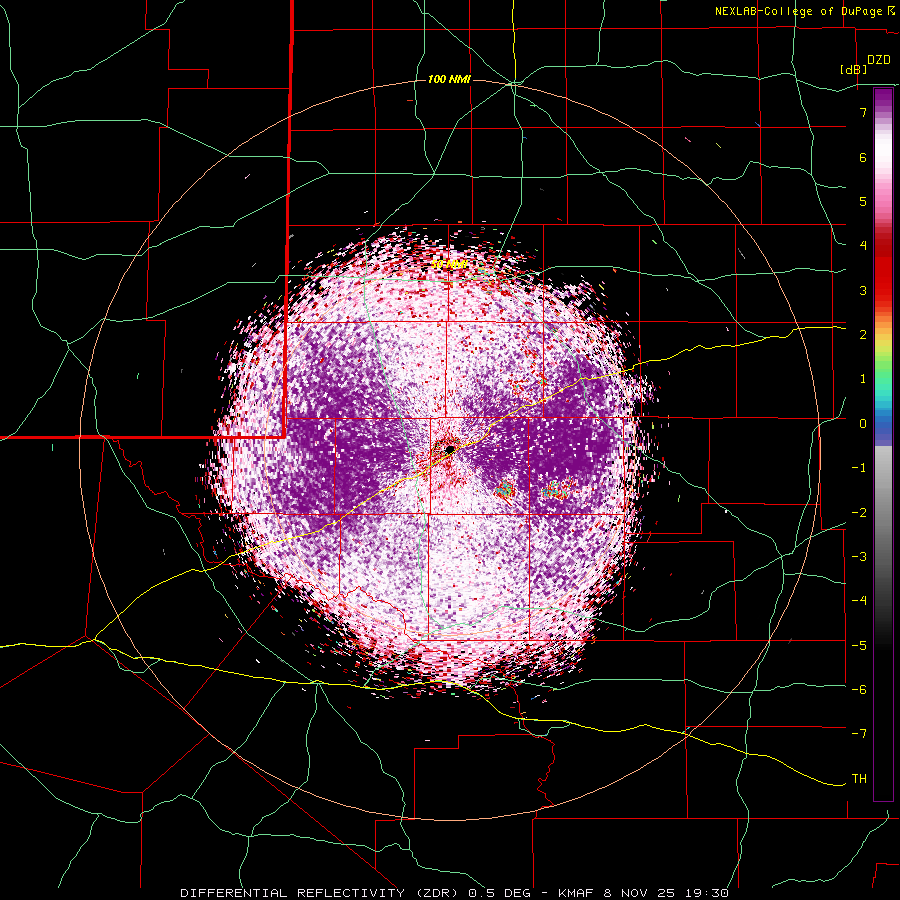The image size is (900, 900).
Task: Click the positive 5 dB tick label
Action: click(863, 201)
